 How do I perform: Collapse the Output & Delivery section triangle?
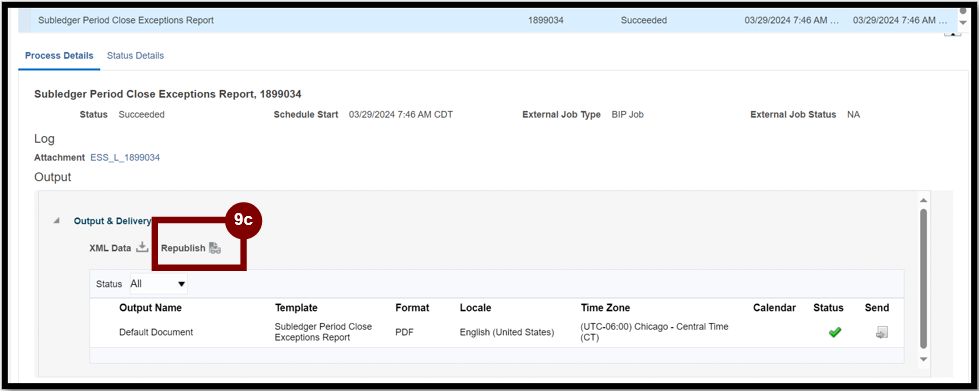[x=57, y=220]
